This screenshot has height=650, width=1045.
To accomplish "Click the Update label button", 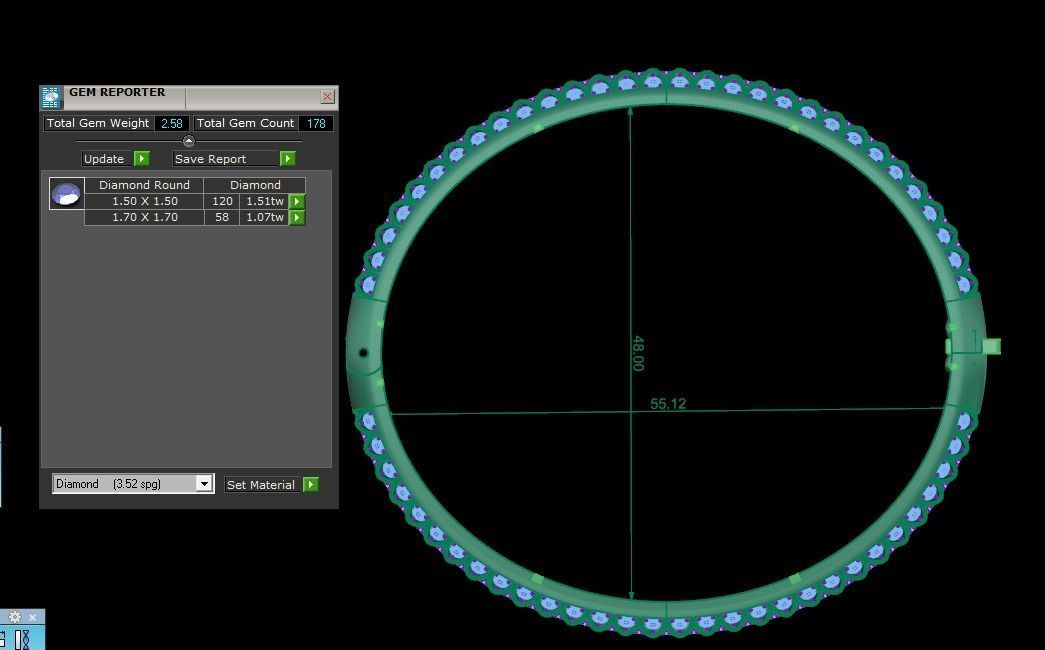I will 105,159.
